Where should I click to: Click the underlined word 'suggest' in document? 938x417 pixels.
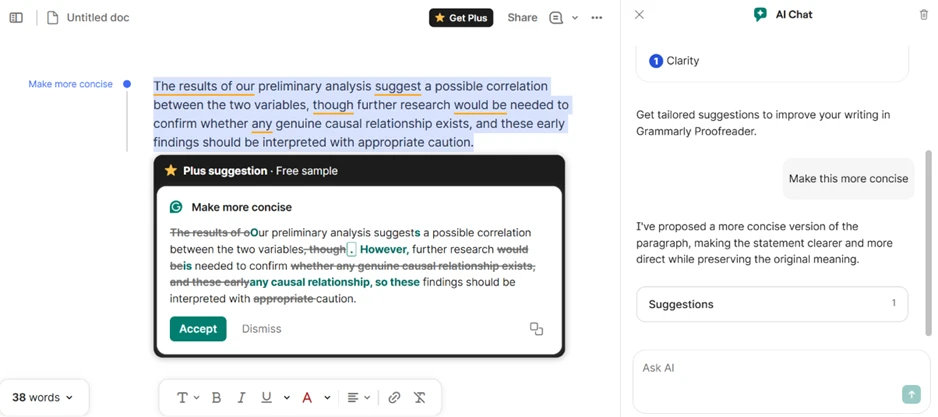point(398,87)
